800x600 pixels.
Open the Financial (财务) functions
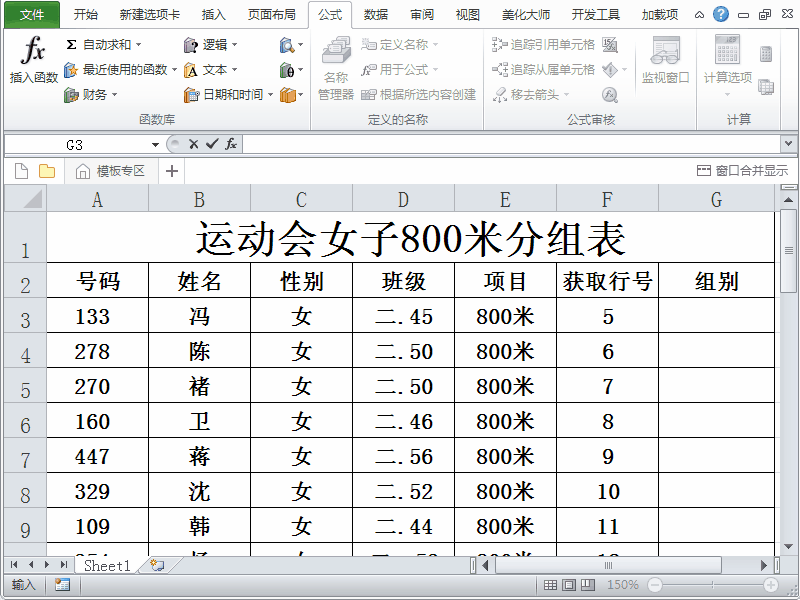coord(86,94)
